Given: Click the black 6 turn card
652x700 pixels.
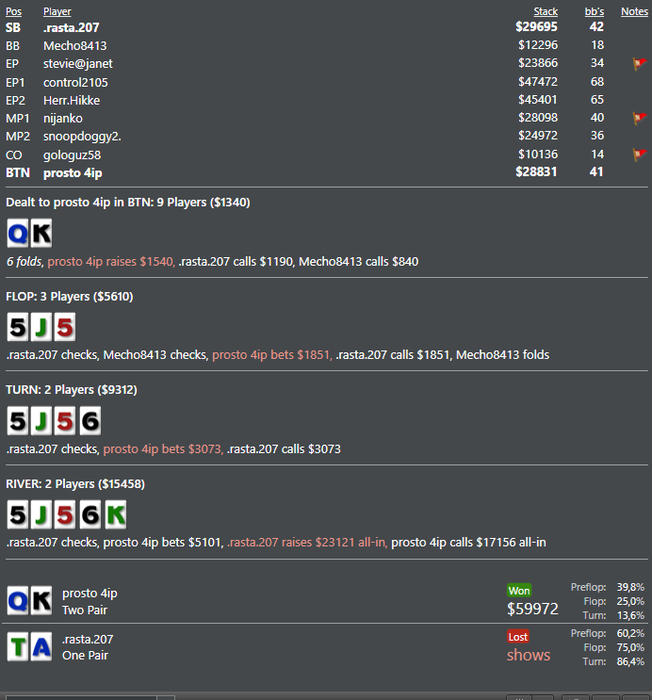Looking at the screenshot, I should pyautogui.click(x=90, y=421).
